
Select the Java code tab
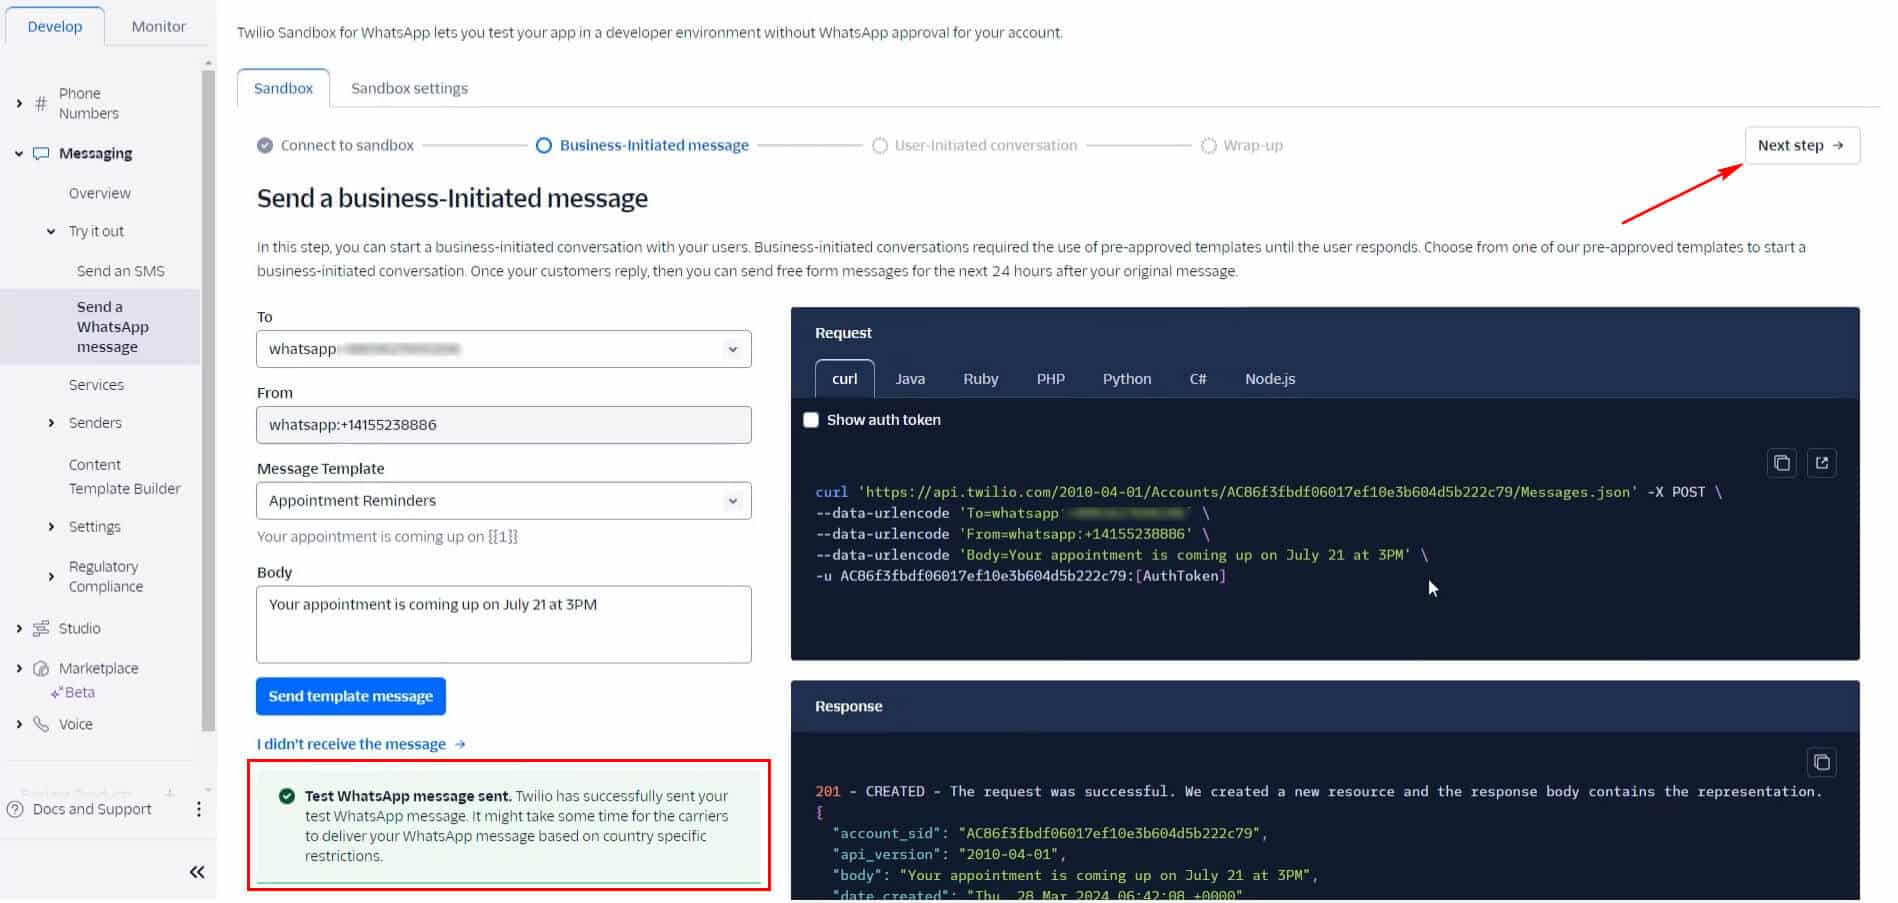point(910,379)
